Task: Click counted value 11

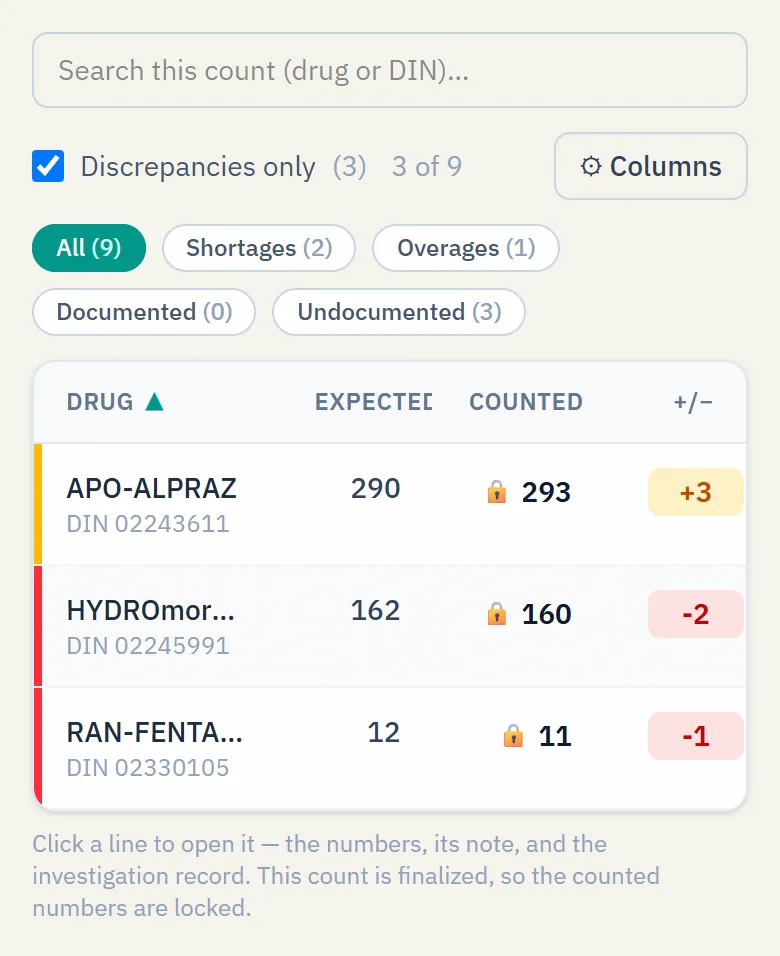Action: tap(555, 736)
